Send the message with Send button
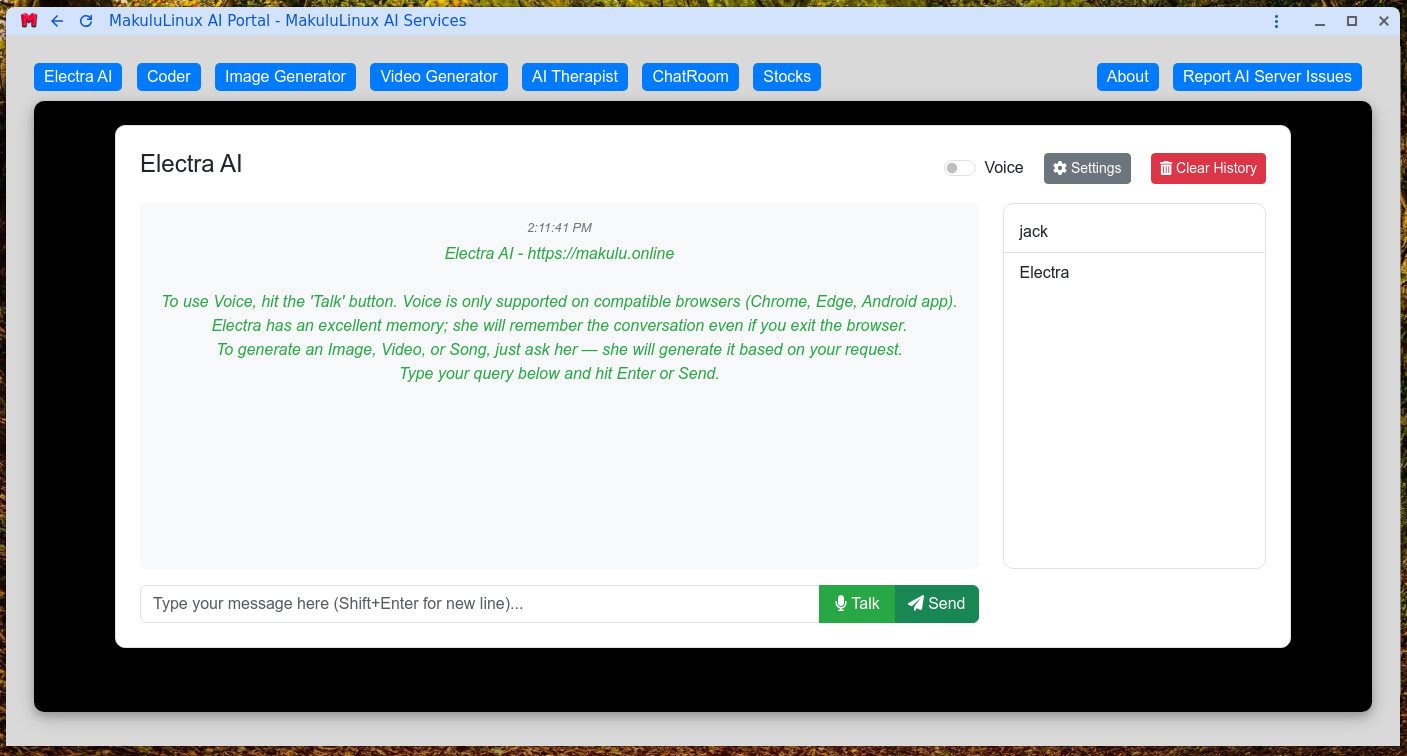 coord(937,604)
